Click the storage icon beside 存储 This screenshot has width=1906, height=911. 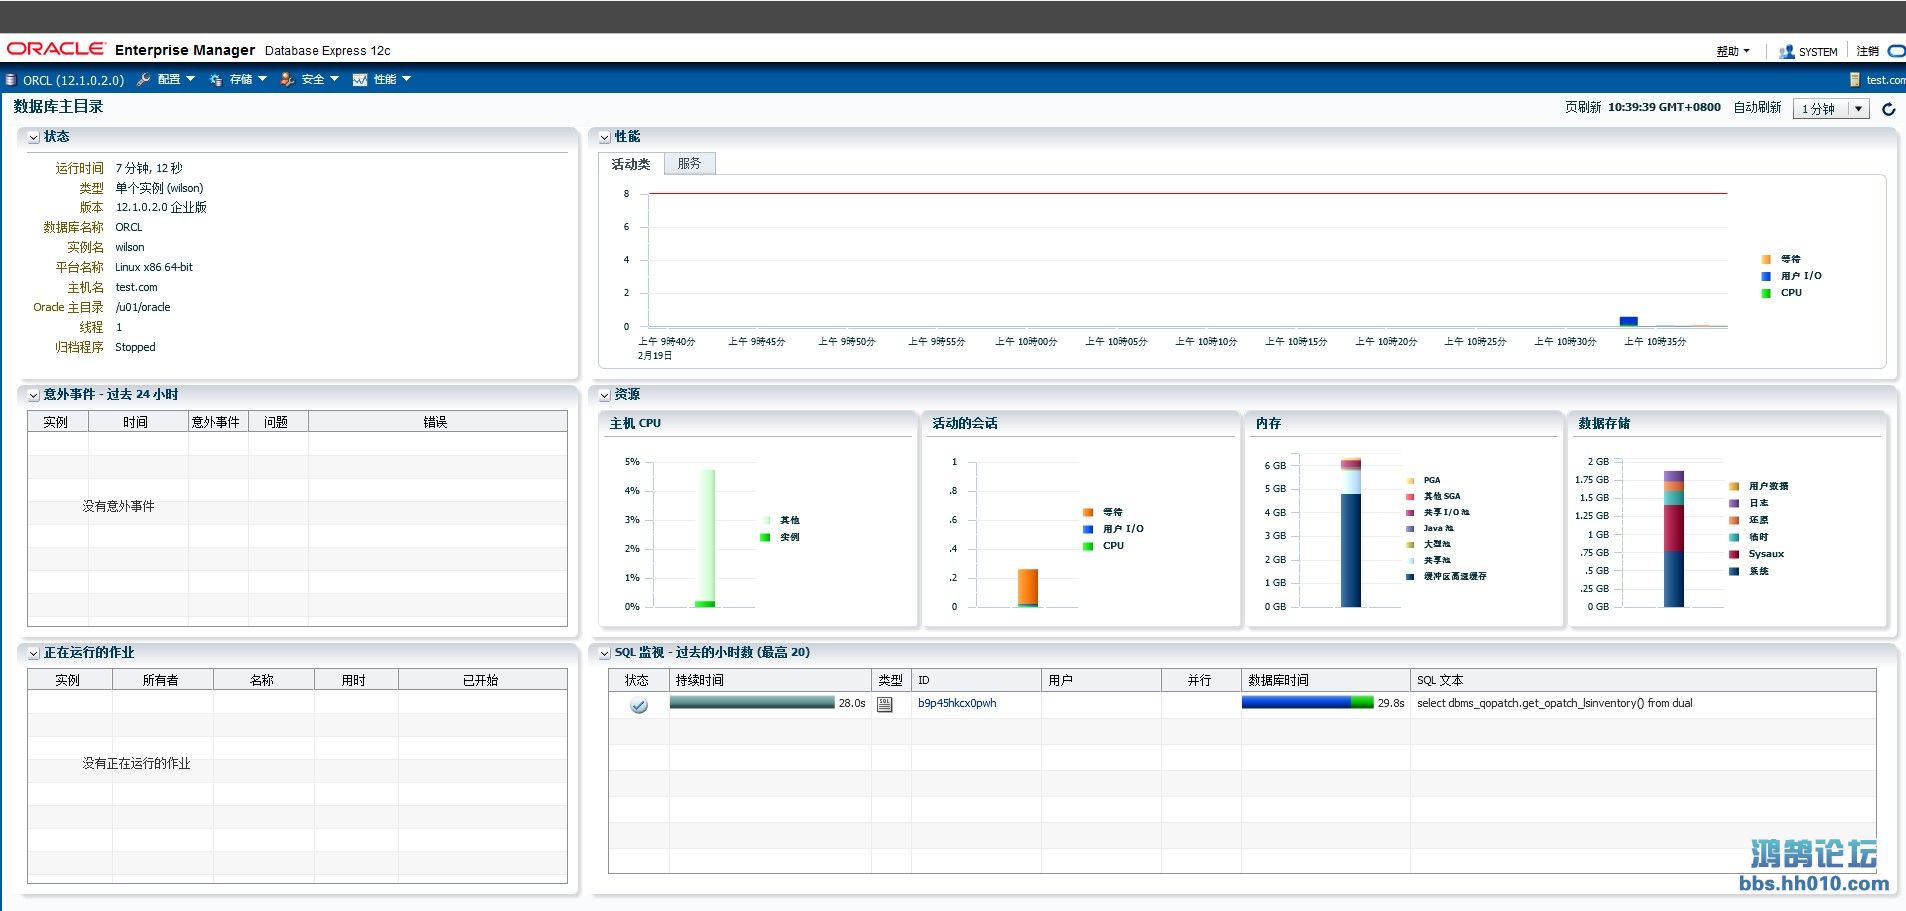(x=215, y=80)
